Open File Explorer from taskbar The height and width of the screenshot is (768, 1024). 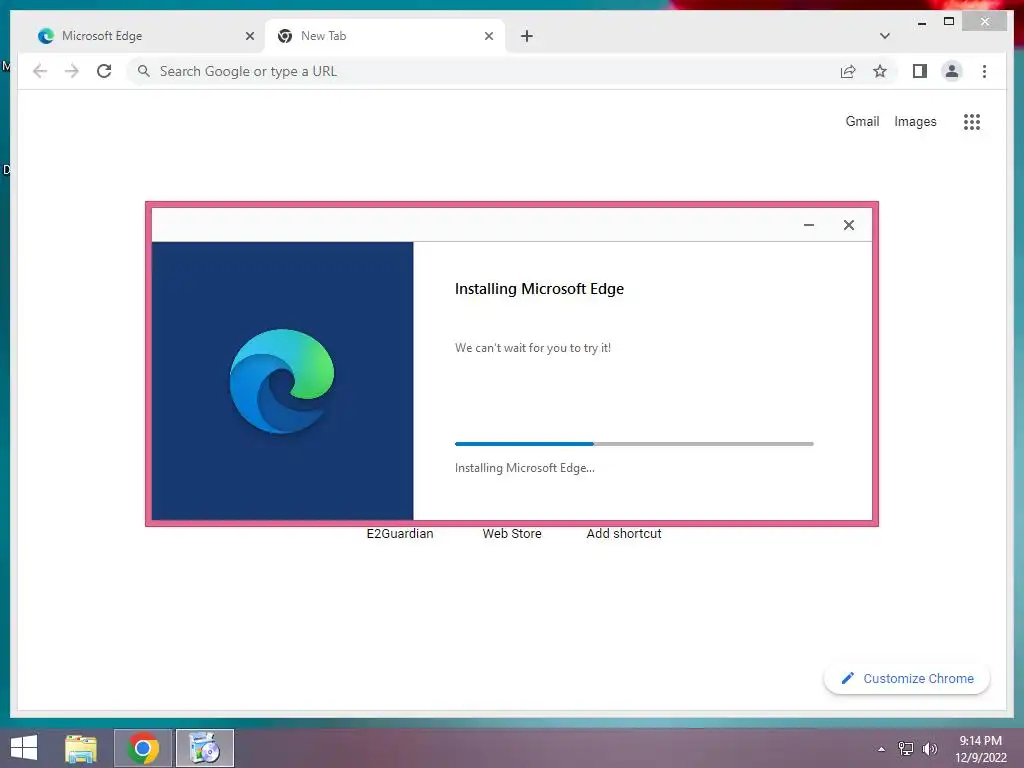click(x=81, y=748)
